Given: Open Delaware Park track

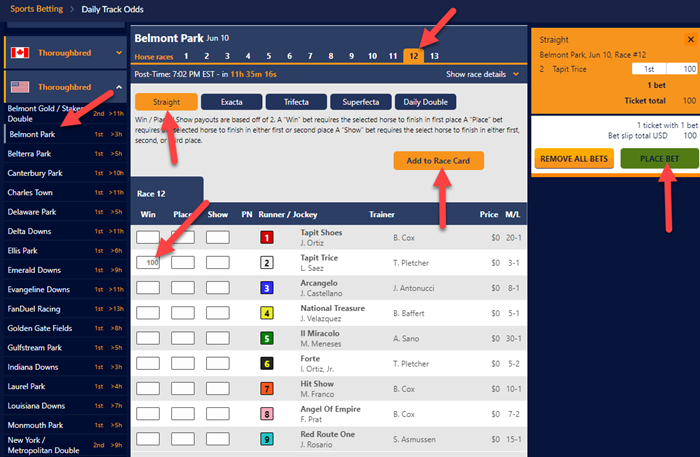Looking at the screenshot, I should click(65, 212).
